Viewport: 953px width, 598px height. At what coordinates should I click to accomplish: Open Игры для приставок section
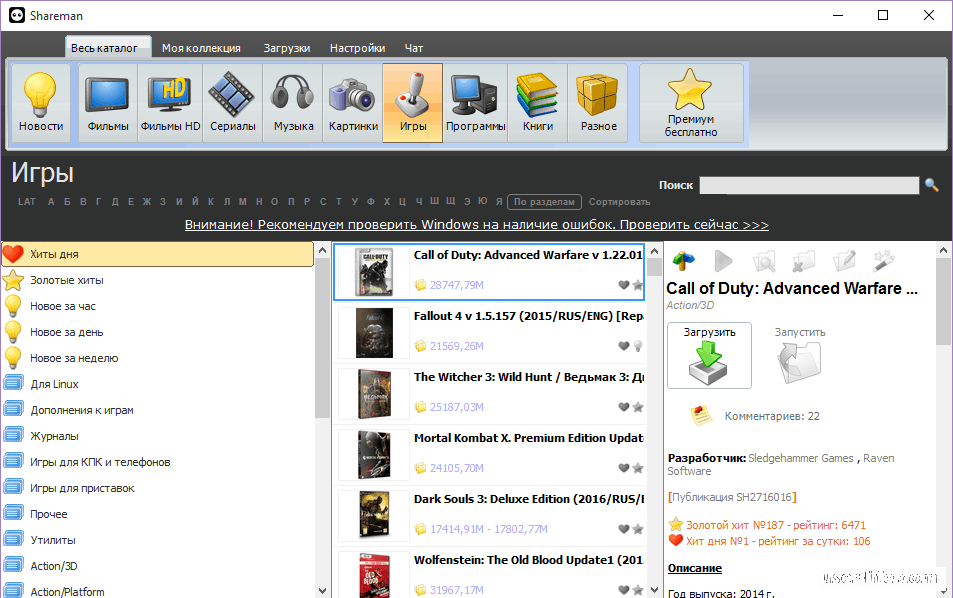[x=157, y=488]
